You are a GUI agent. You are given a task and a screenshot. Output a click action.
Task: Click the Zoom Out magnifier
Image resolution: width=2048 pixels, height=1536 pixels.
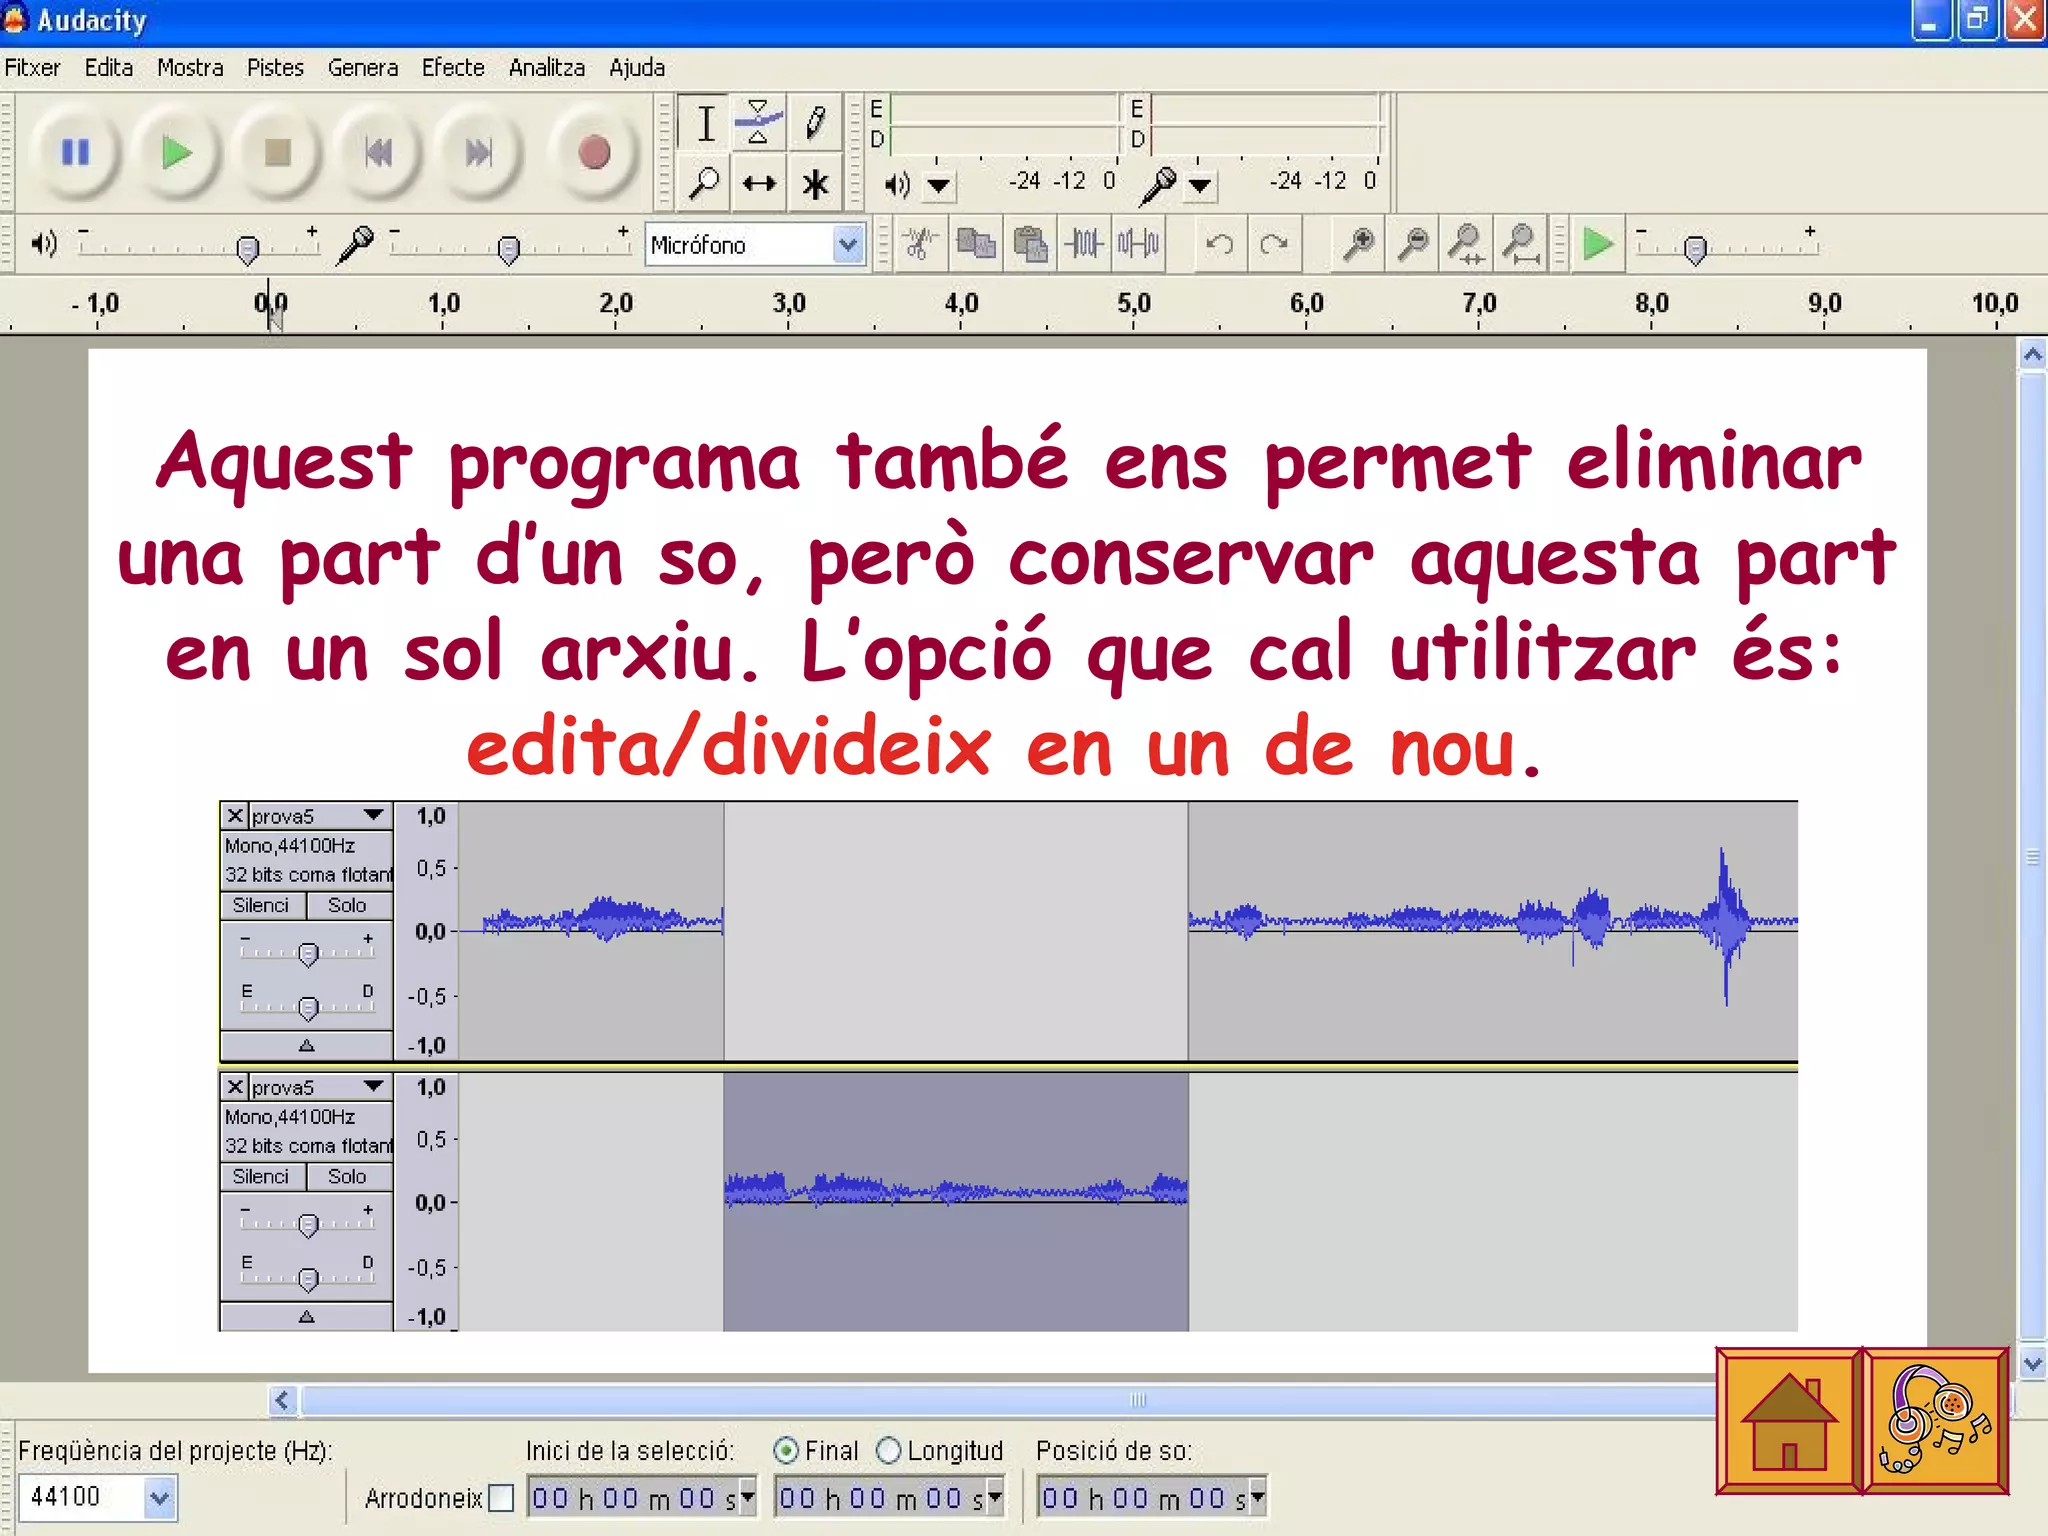tap(1412, 244)
